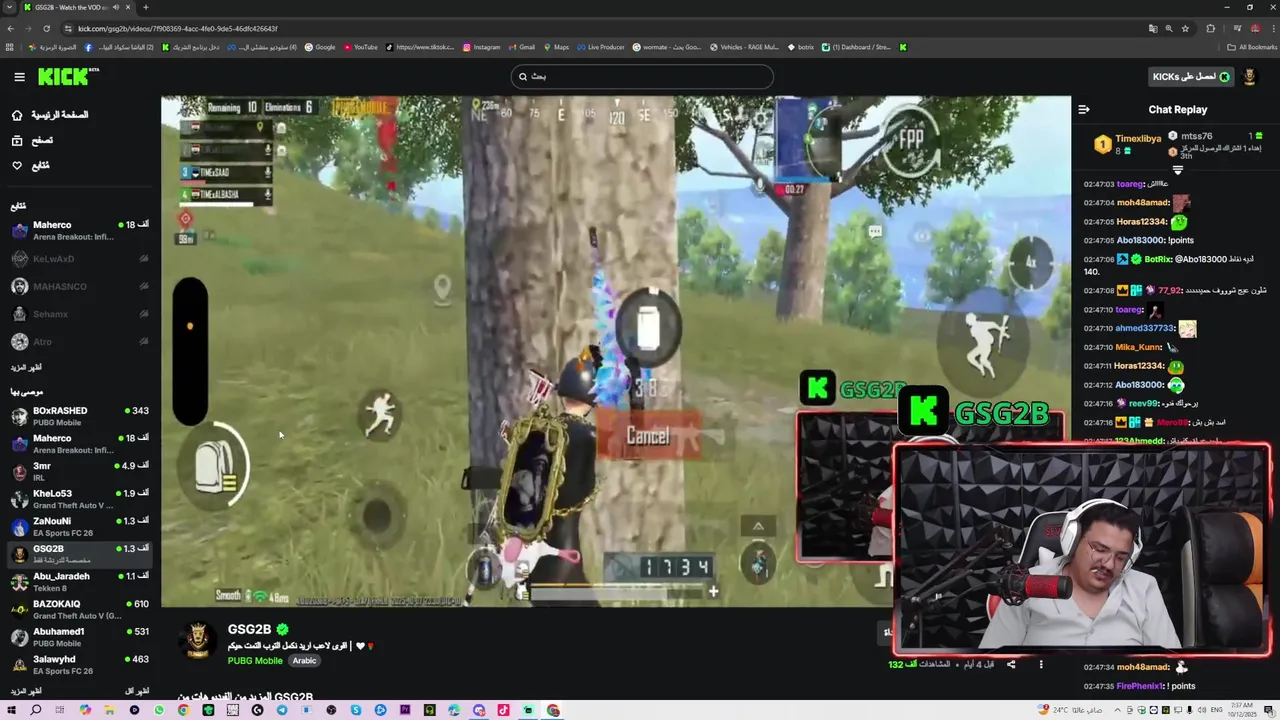Click the Arabic language tag
Viewport: 1280px width, 720px height.
tap(304, 661)
